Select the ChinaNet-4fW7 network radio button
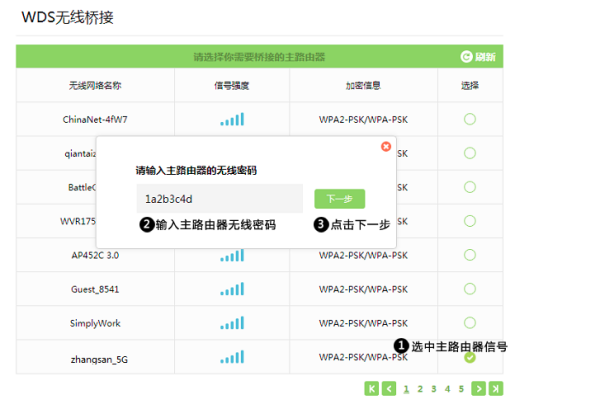600x409 pixels. (x=469, y=120)
